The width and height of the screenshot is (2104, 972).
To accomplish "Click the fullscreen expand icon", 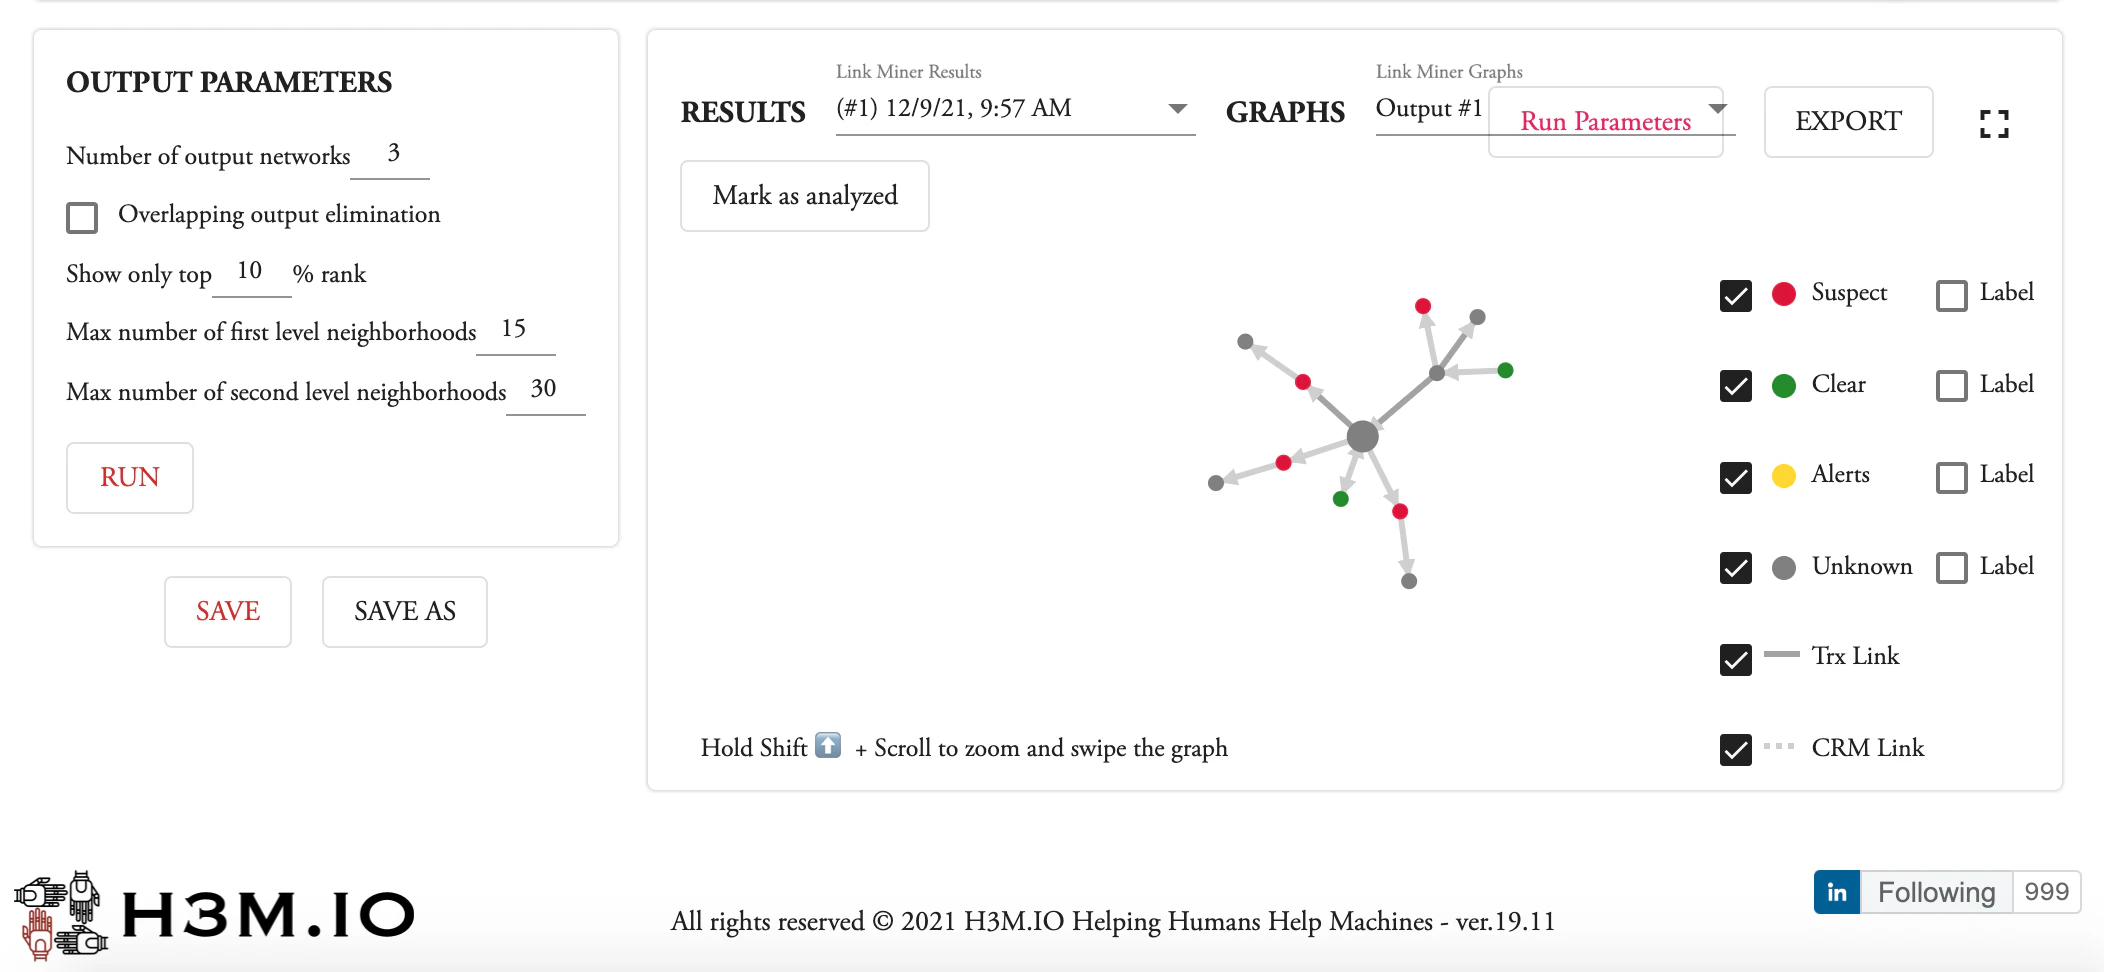I will pos(1994,123).
